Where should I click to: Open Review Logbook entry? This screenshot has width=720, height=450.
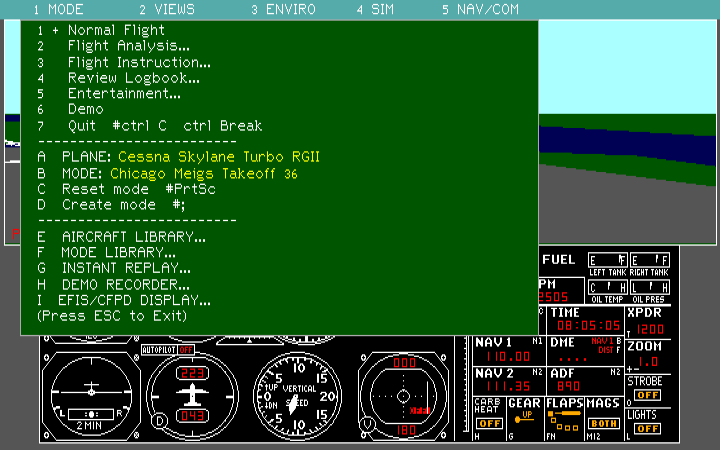click(x=118, y=78)
